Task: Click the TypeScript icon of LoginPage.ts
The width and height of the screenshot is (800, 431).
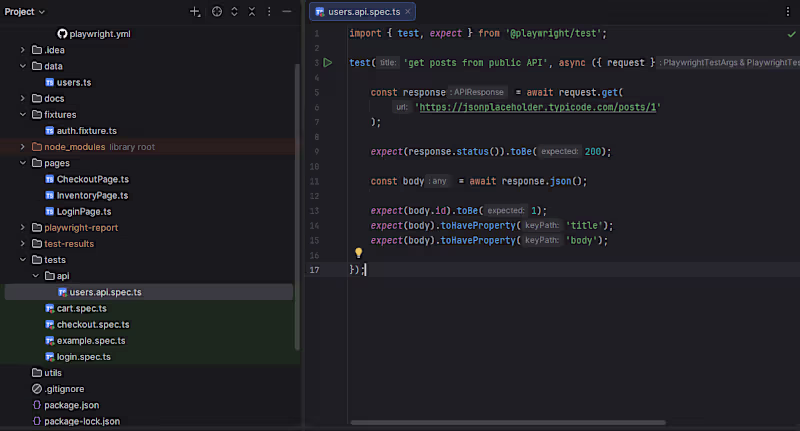Action: coord(49,212)
